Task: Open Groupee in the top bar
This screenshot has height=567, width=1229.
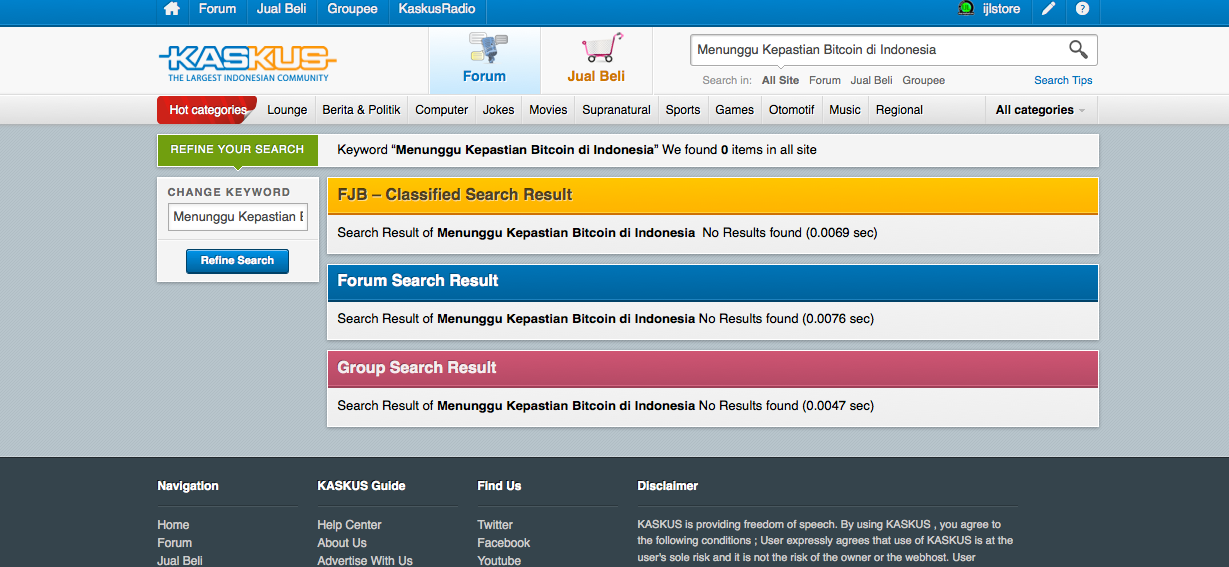Action: (353, 9)
